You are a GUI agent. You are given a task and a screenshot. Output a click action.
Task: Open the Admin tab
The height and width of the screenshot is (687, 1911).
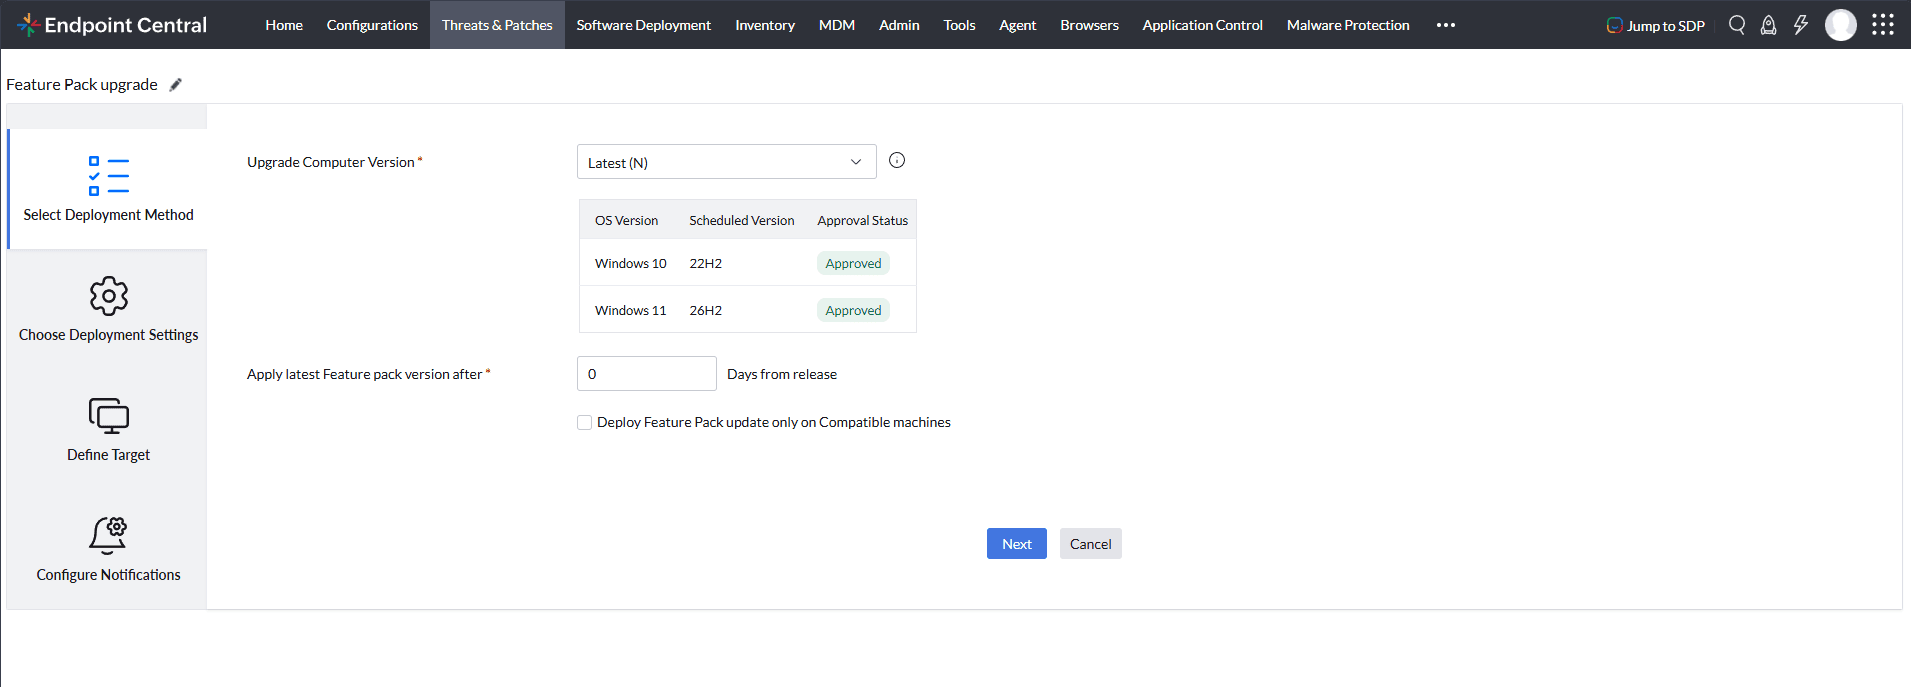(899, 25)
